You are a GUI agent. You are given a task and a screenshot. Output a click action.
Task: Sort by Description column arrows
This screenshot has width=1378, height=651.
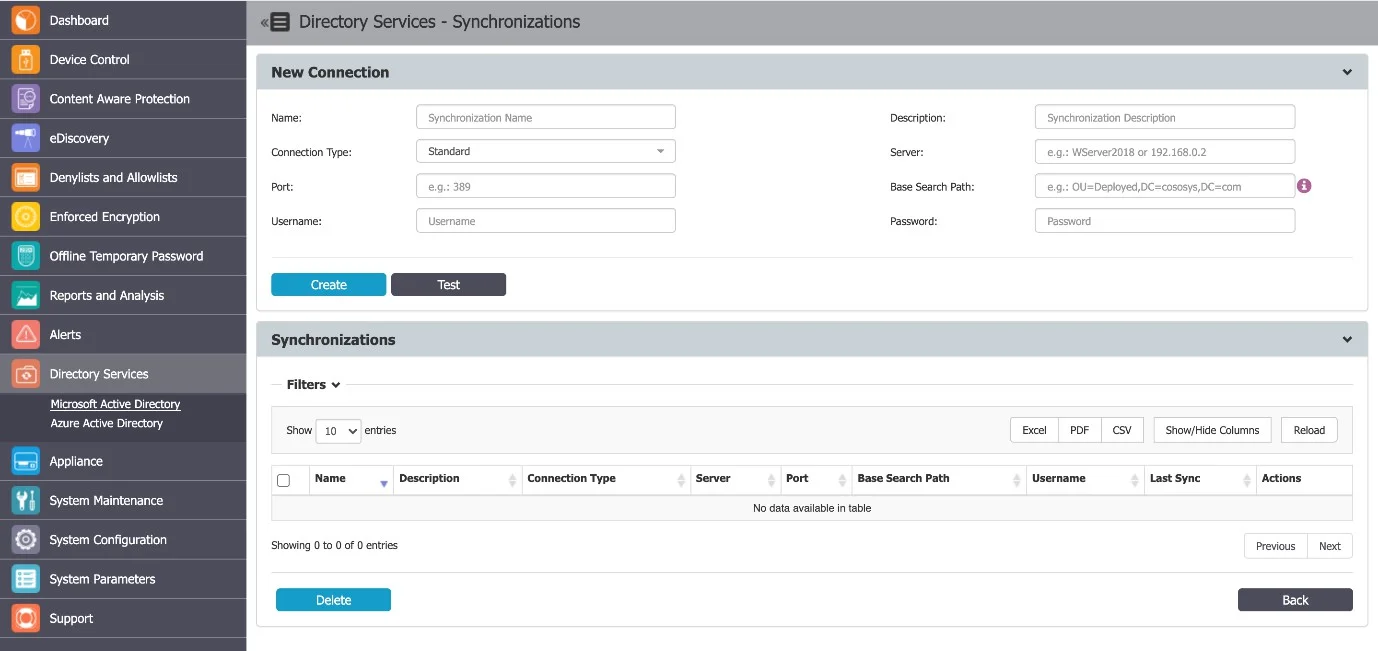click(513, 480)
